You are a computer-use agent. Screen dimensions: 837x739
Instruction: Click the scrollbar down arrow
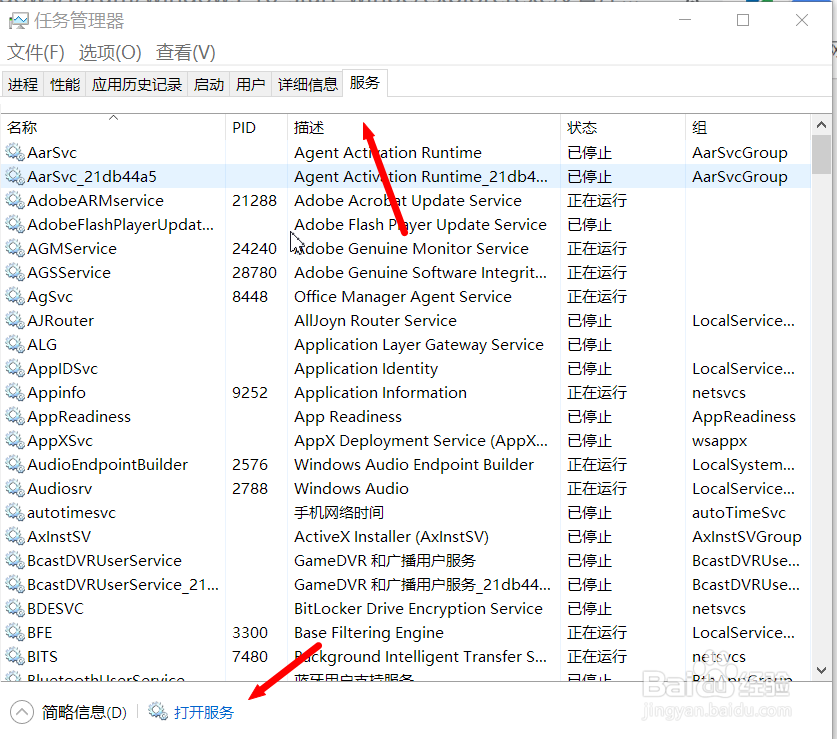[x=821, y=670]
